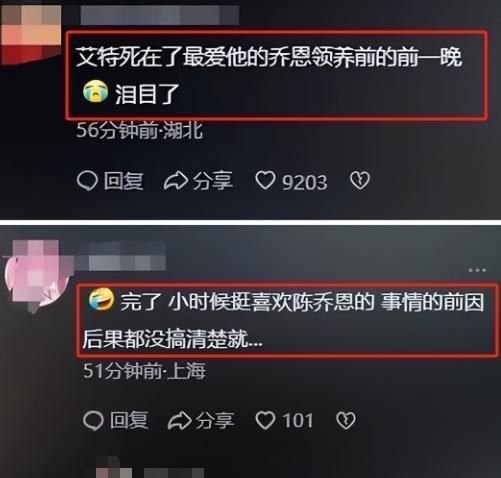The image size is (501, 478).
Task: Click the 回复 label on first comment
Action: pos(124,181)
